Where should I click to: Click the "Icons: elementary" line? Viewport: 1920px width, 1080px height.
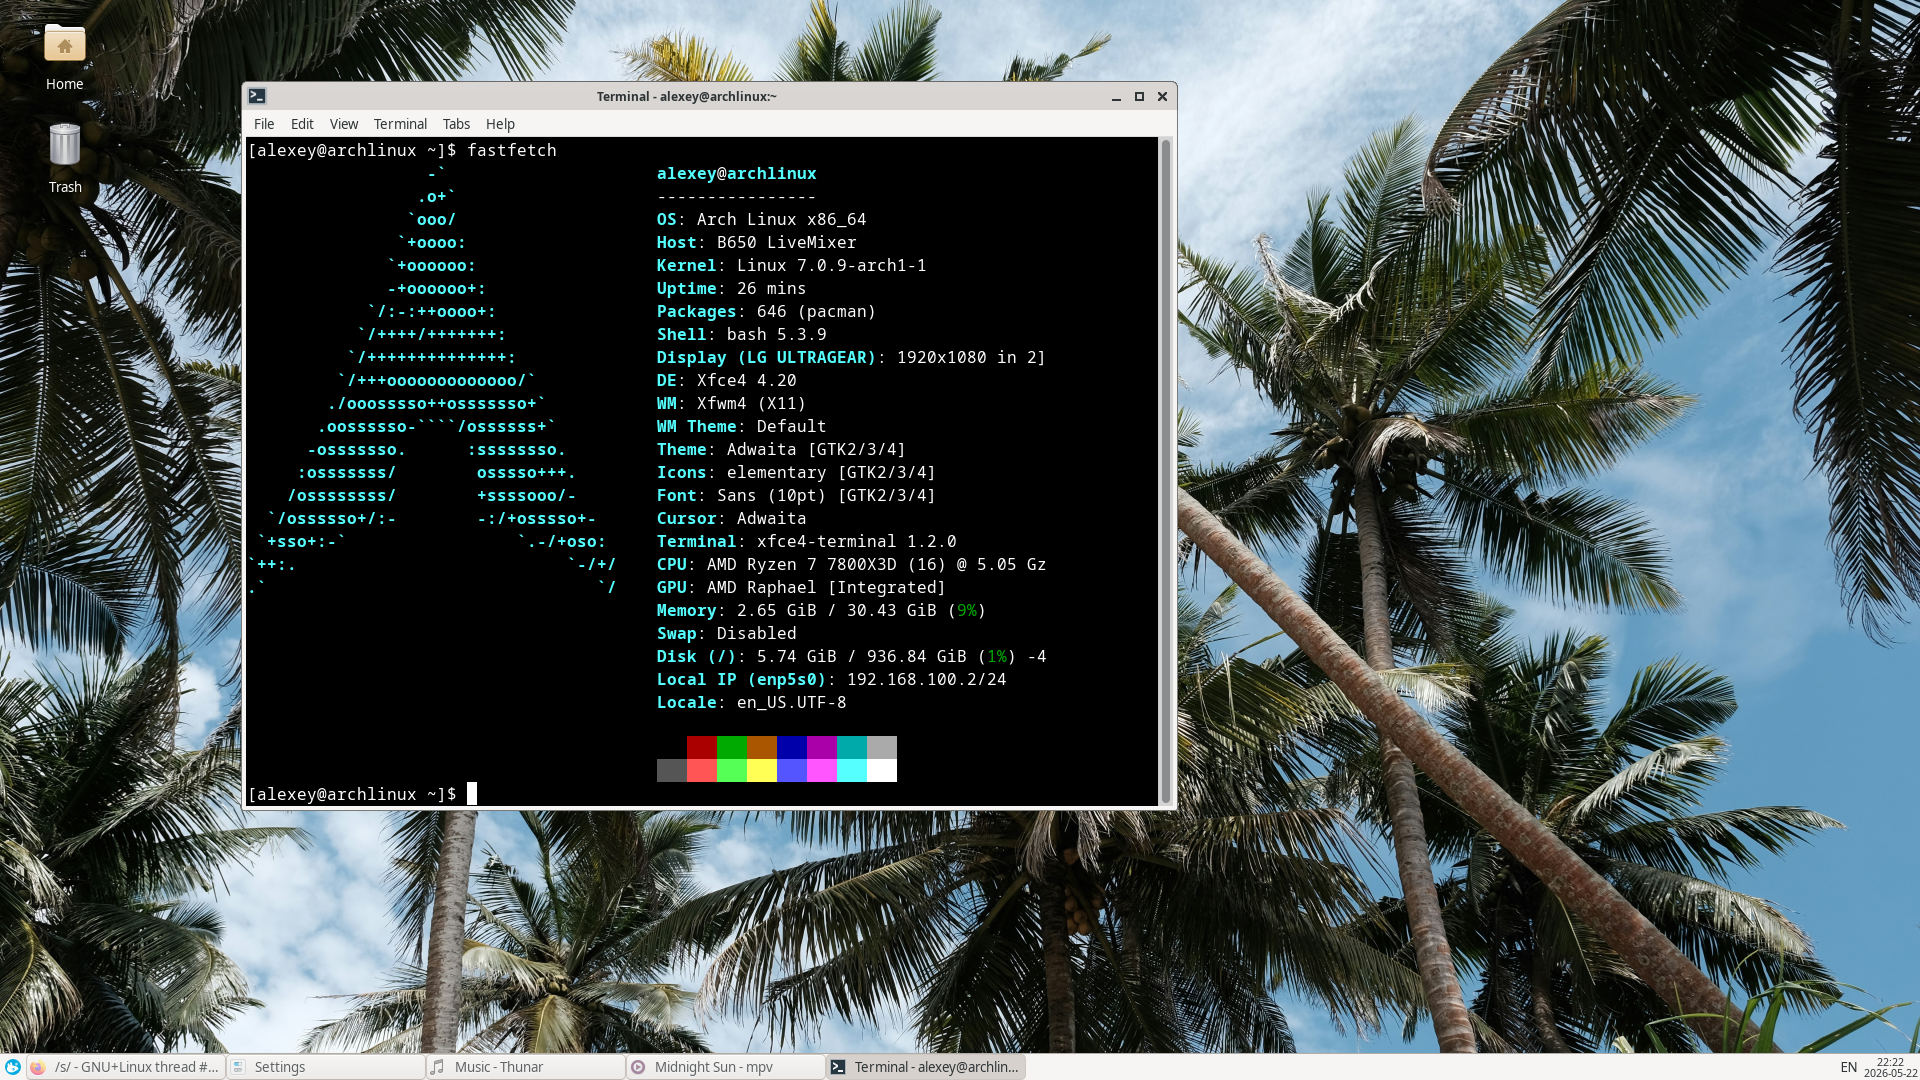(797, 472)
